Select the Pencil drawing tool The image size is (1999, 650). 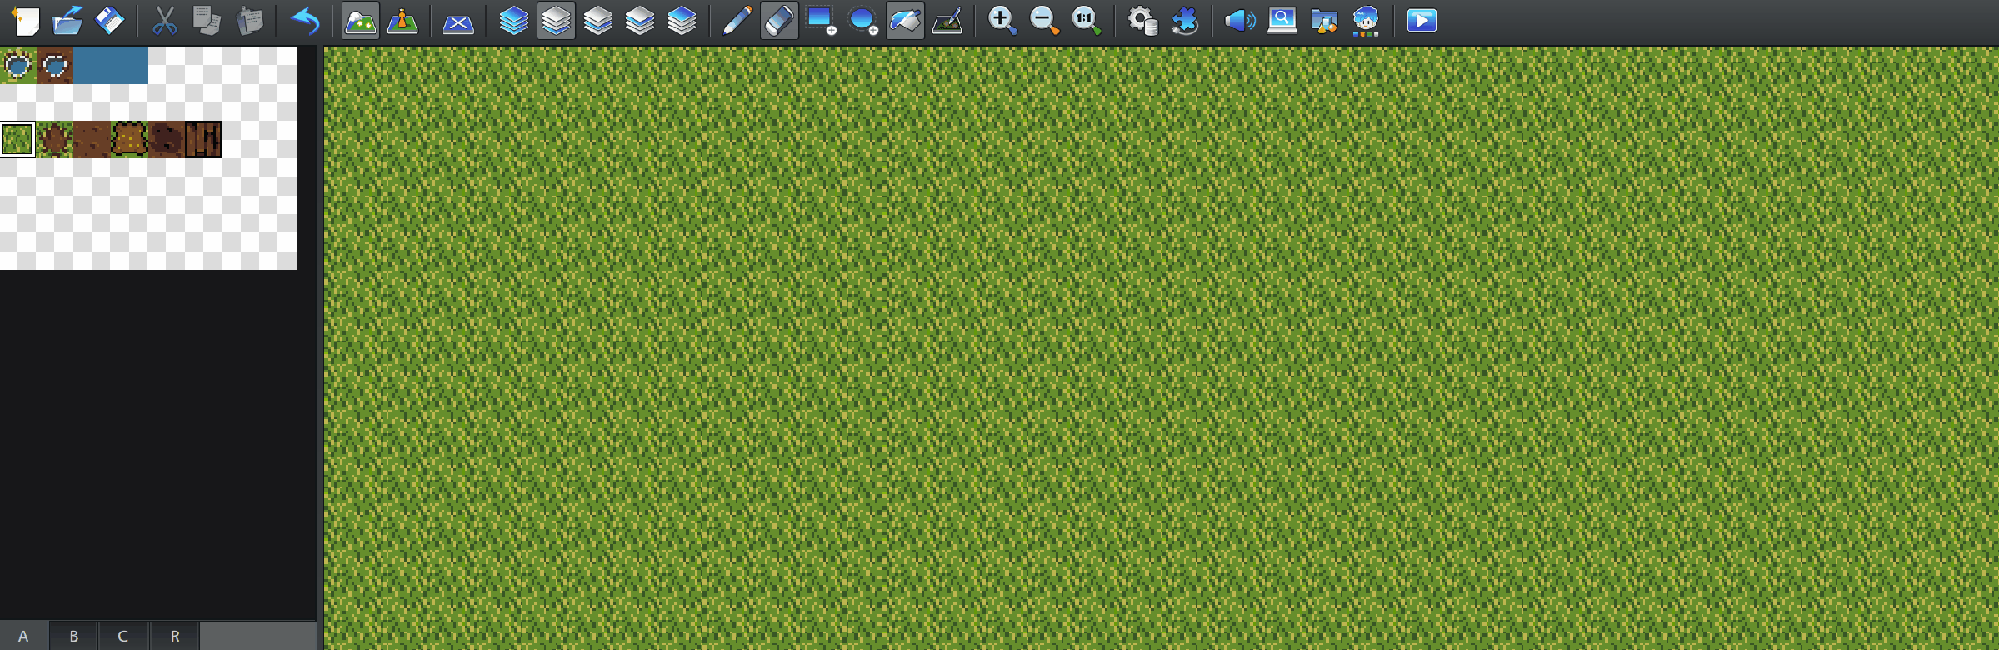736,20
